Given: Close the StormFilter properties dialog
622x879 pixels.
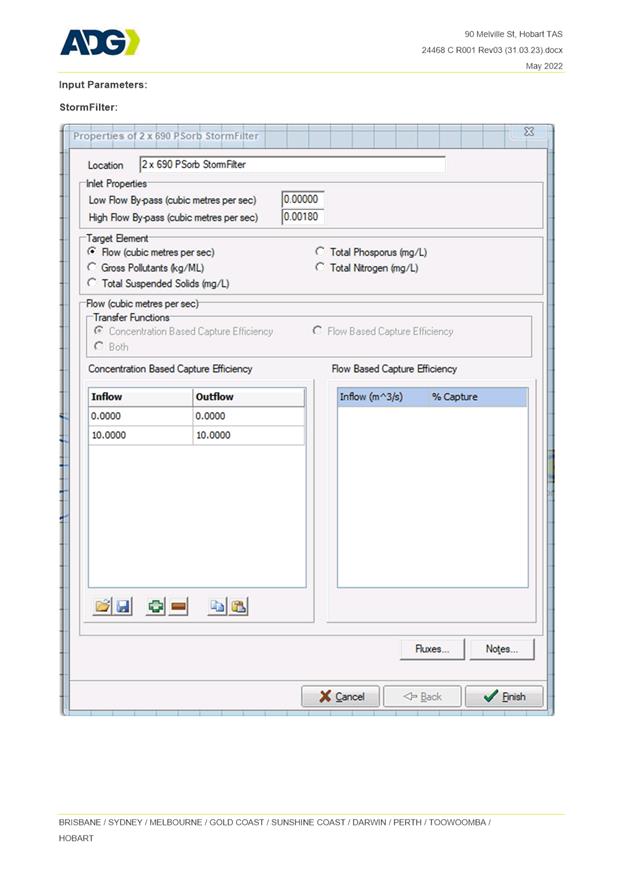Looking at the screenshot, I should (x=528, y=131).
